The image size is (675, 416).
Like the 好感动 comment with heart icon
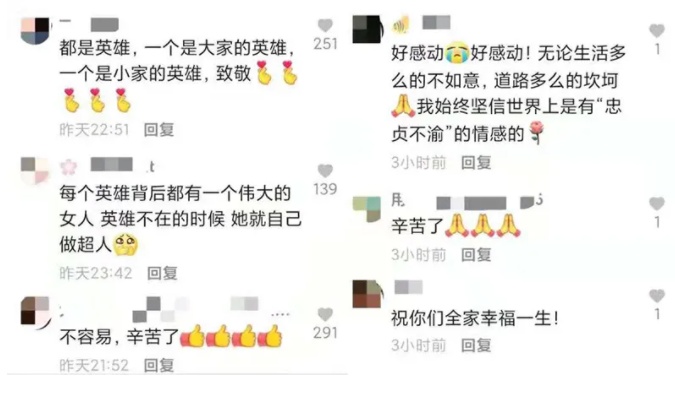(x=657, y=31)
